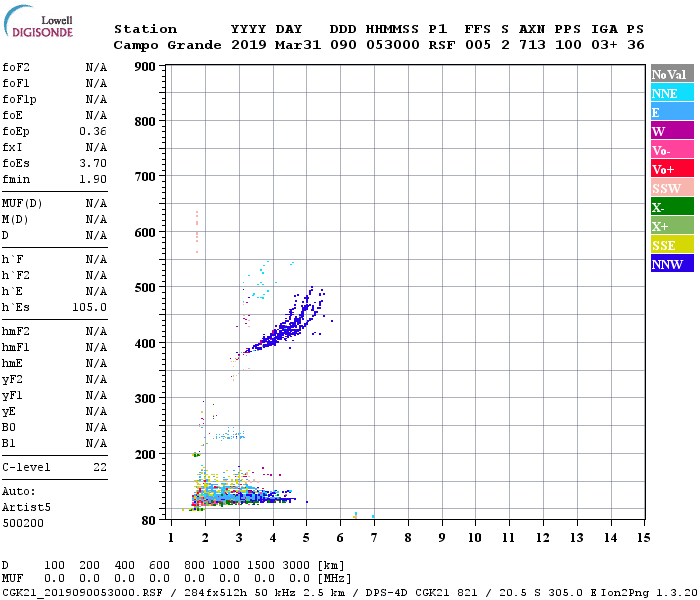Image resolution: width=700 pixels, height=600 pixels.
Task: Click the 500200 version number
Action: tap(23, 523)
